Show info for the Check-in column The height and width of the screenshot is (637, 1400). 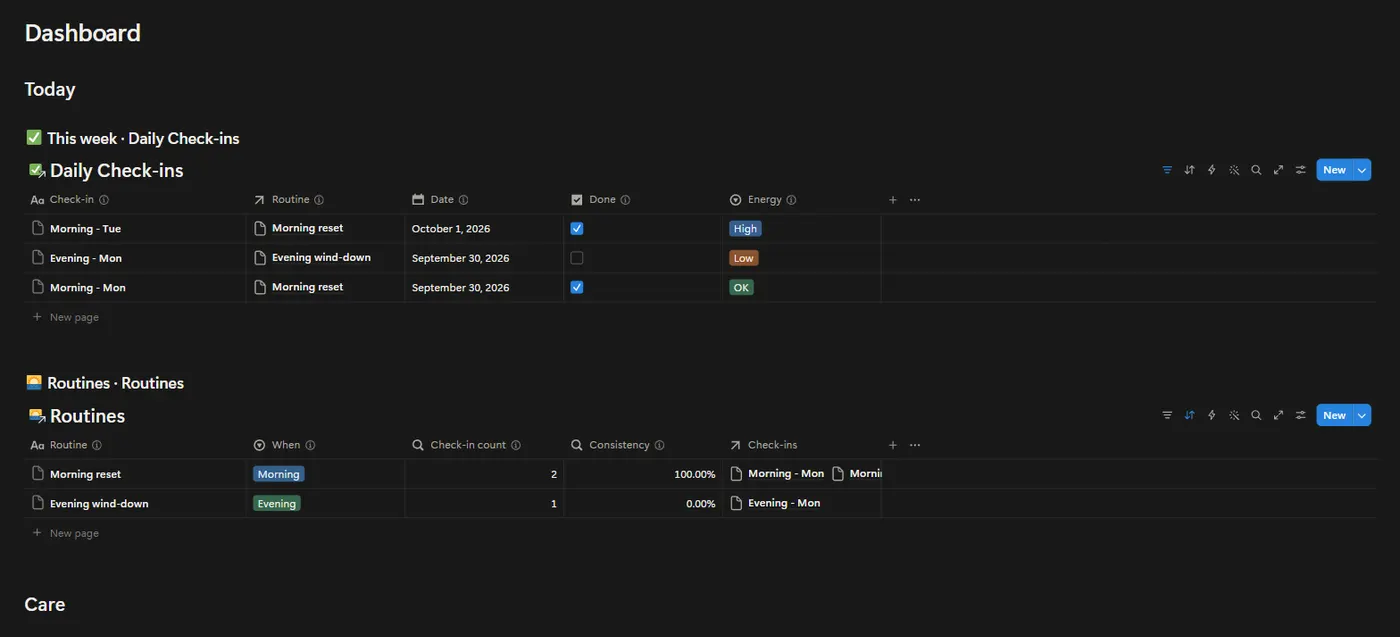click(x=104, y=200)
